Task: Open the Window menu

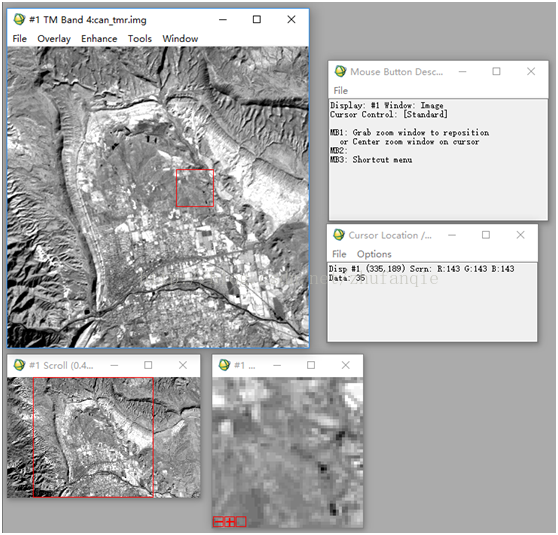Action: [x=180, y=38]
